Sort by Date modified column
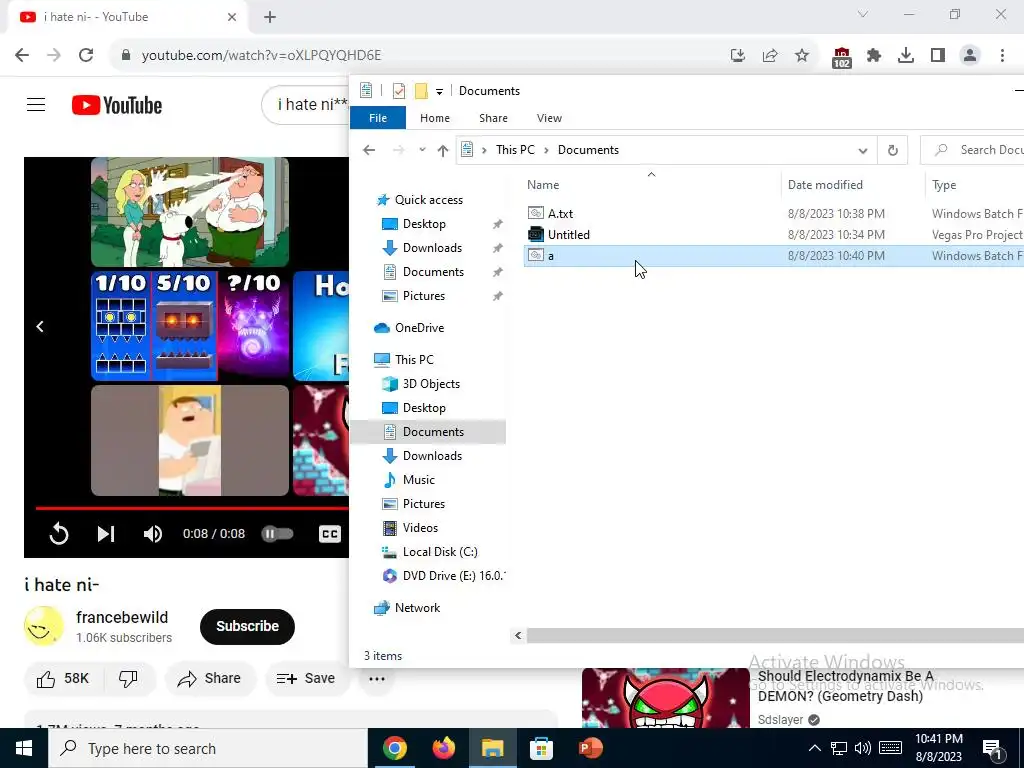 tap(825, 185)
